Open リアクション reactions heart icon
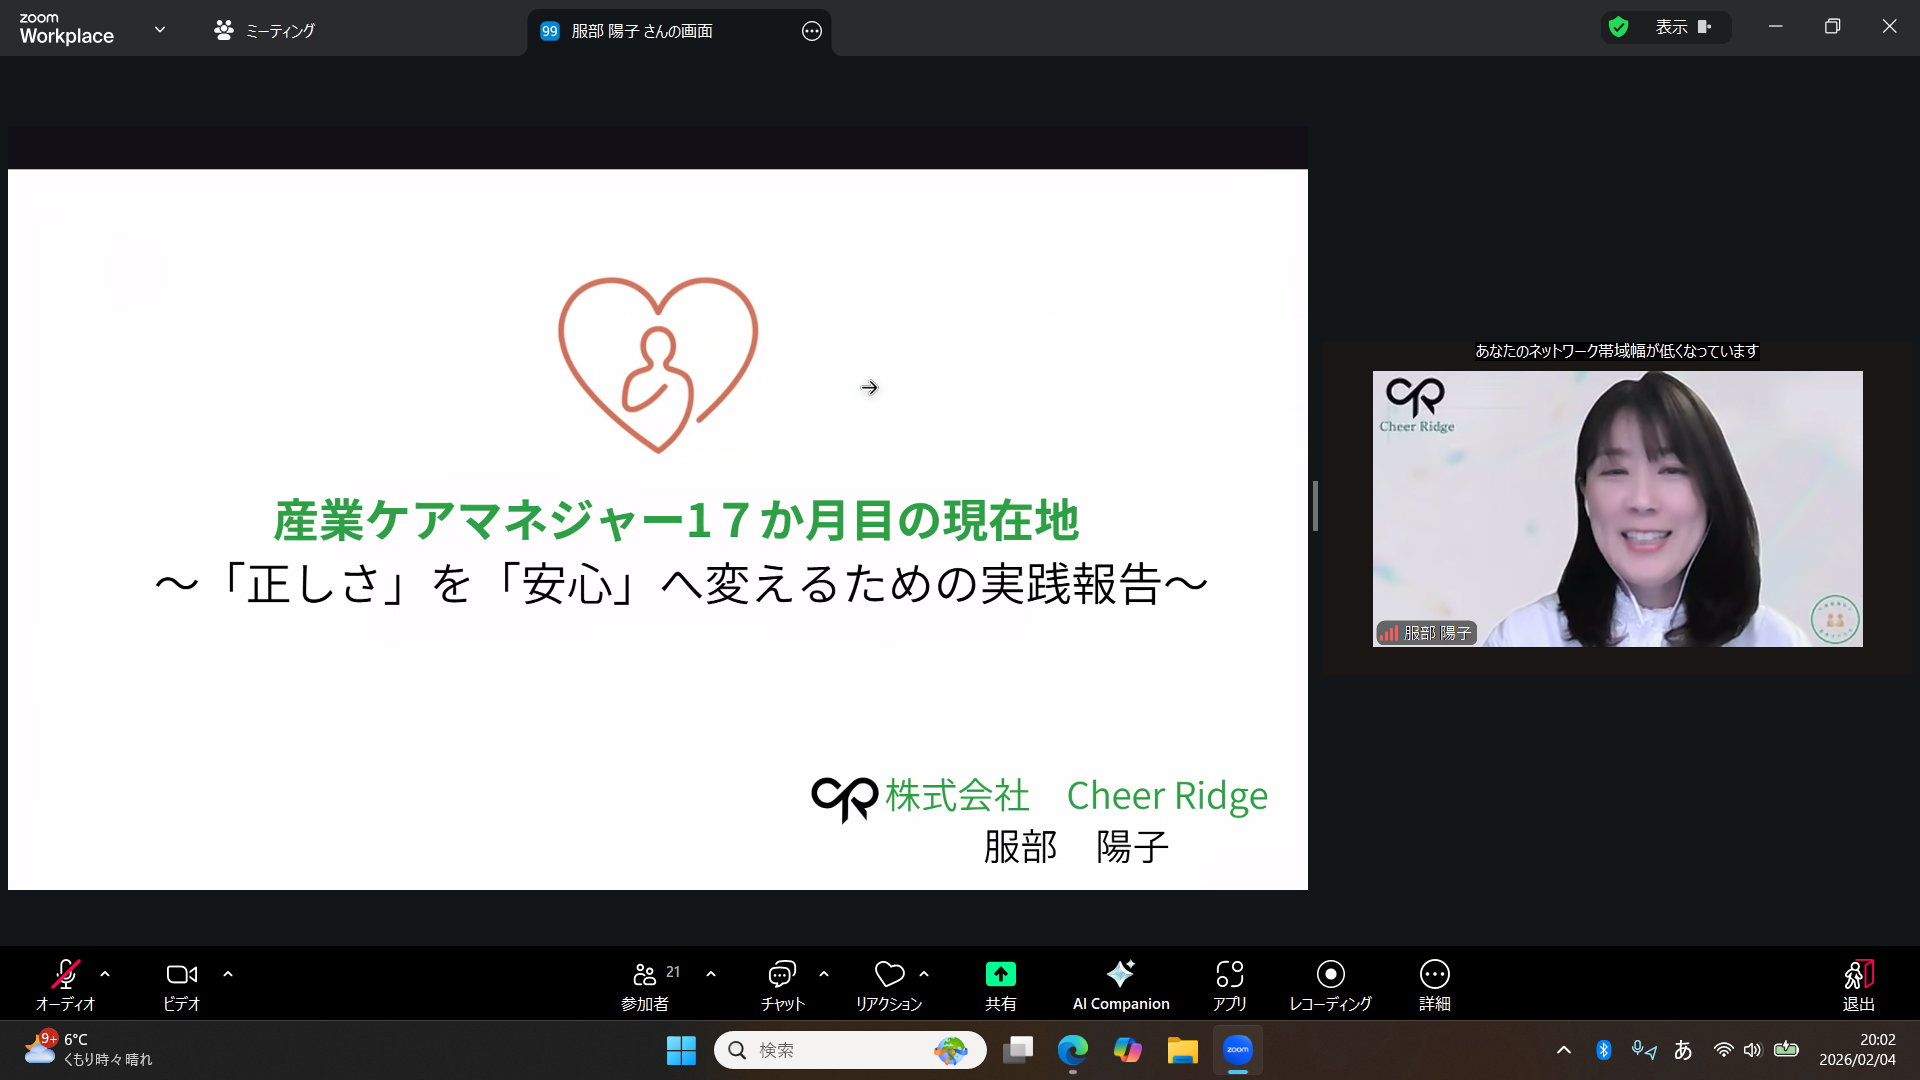The height and width of the screenshot is (1080, 1920). coord(888,975)
